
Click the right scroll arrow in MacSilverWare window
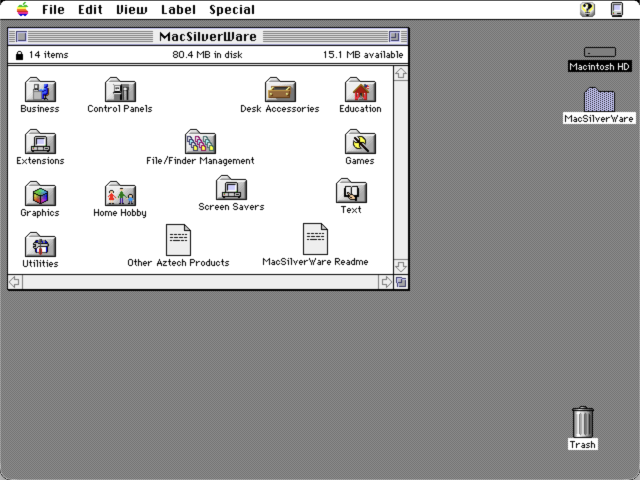coord(386,282)
